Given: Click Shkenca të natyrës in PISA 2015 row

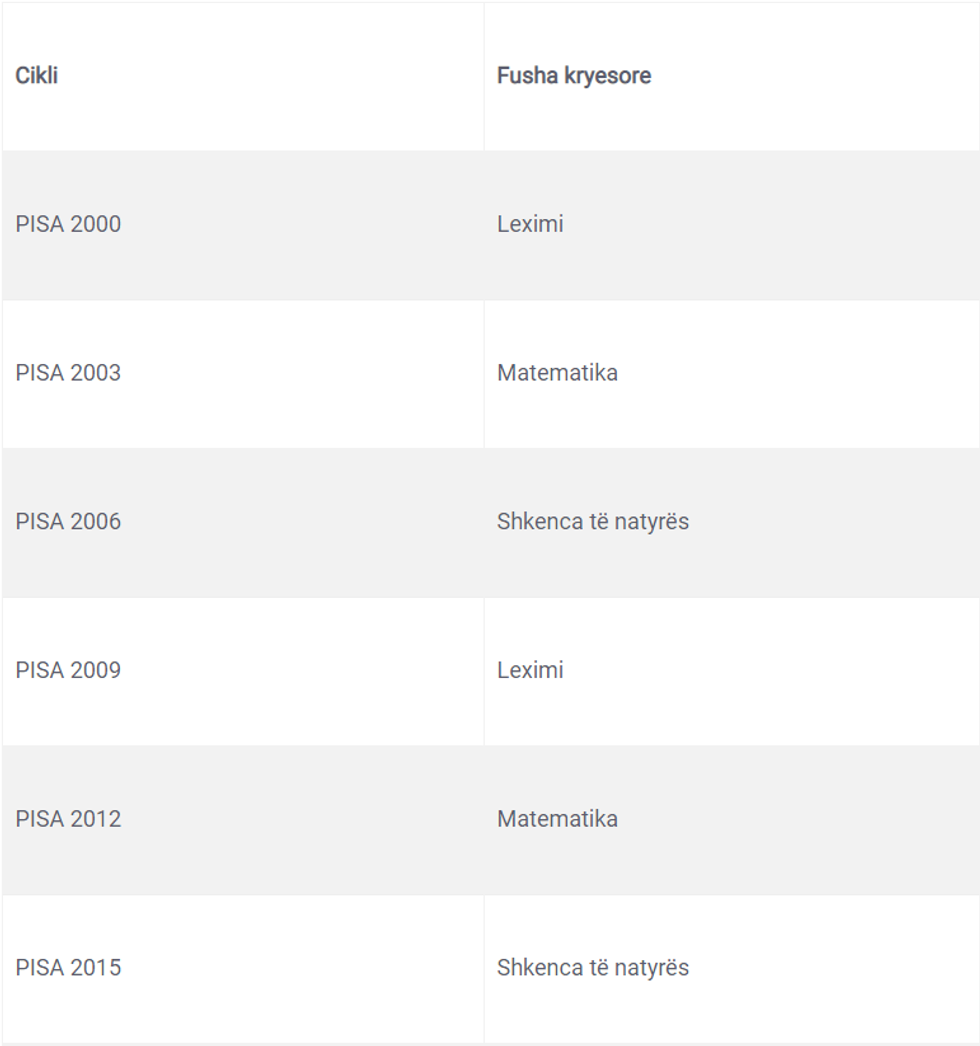Looking at the screenshot, I should (x=593, y=968).
